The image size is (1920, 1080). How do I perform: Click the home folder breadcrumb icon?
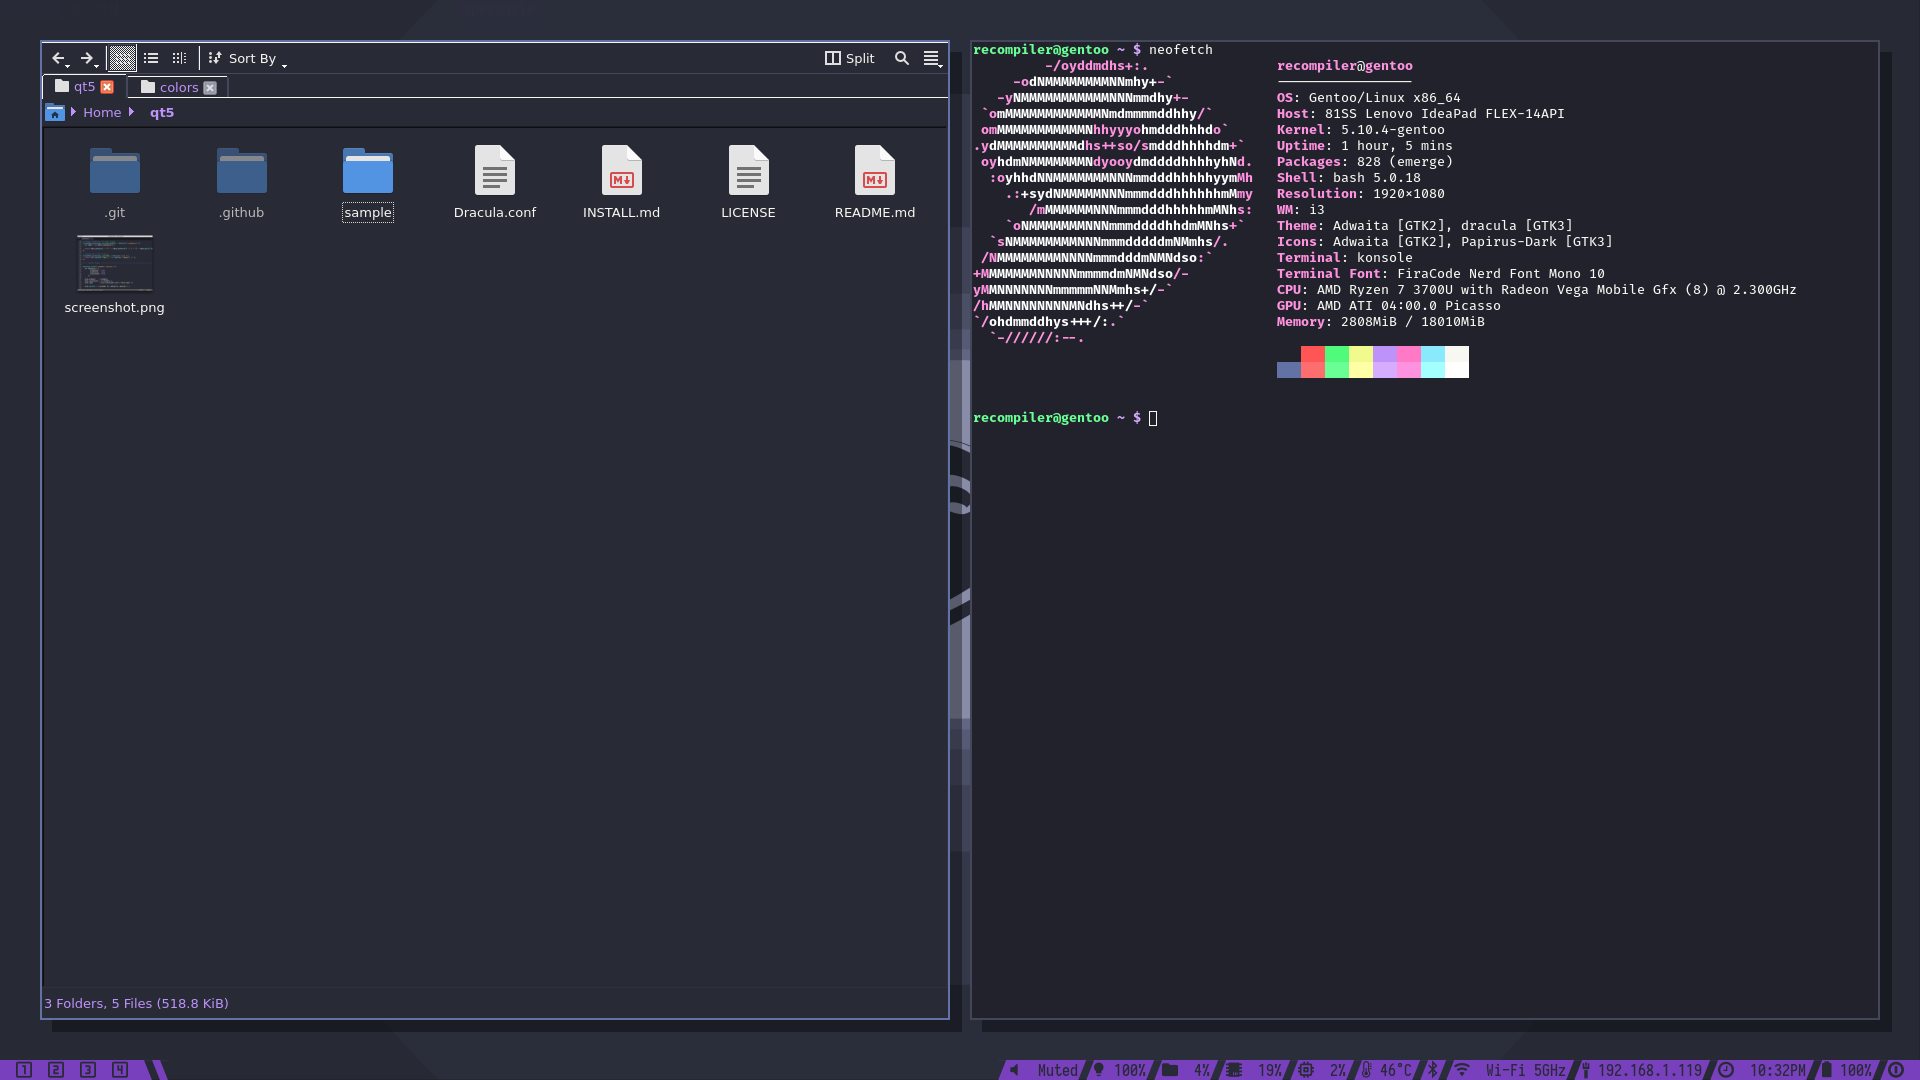click(x=55, y=113)
